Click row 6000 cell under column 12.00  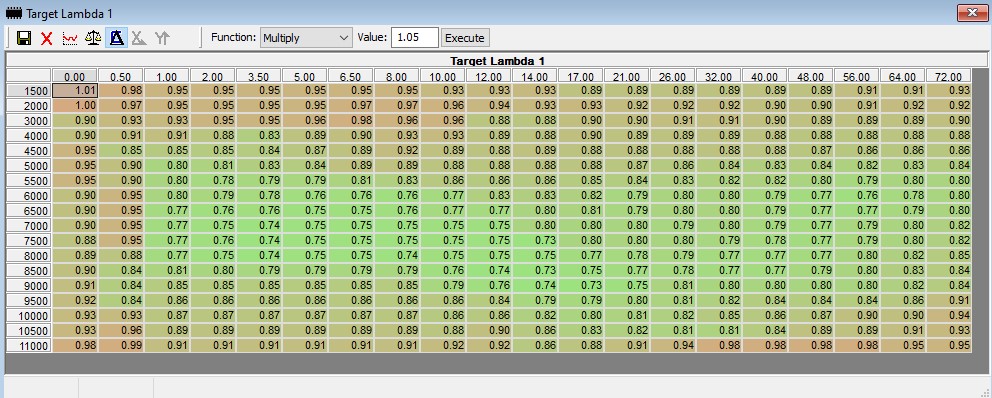488,196
